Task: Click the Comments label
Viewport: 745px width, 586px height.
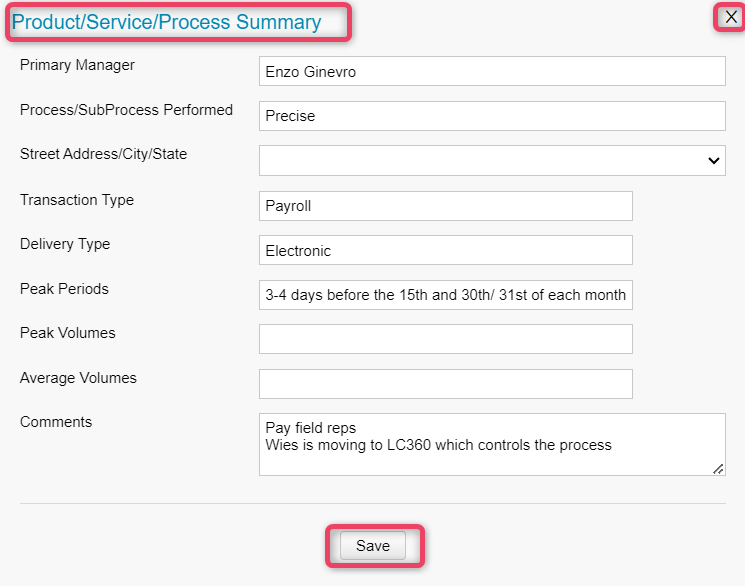Action: (x=56, y=422)
